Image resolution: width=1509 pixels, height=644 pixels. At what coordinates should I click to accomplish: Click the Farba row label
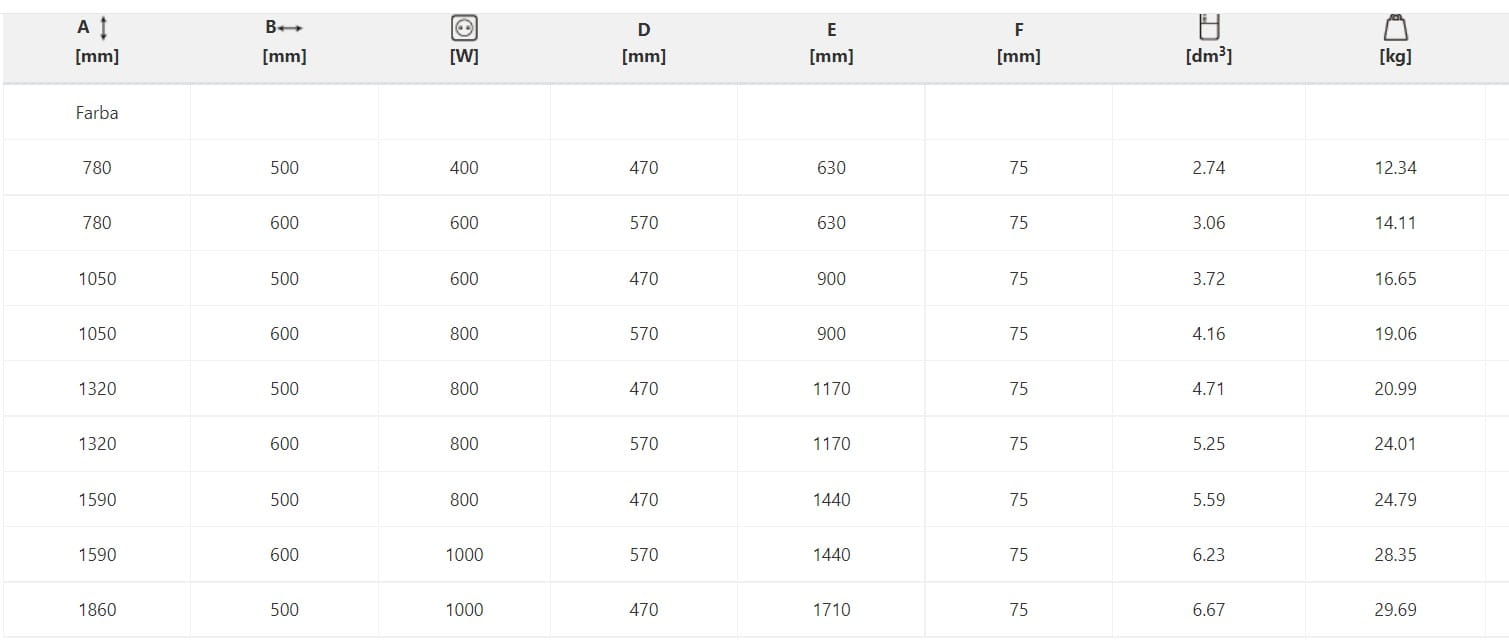point(97,113)
